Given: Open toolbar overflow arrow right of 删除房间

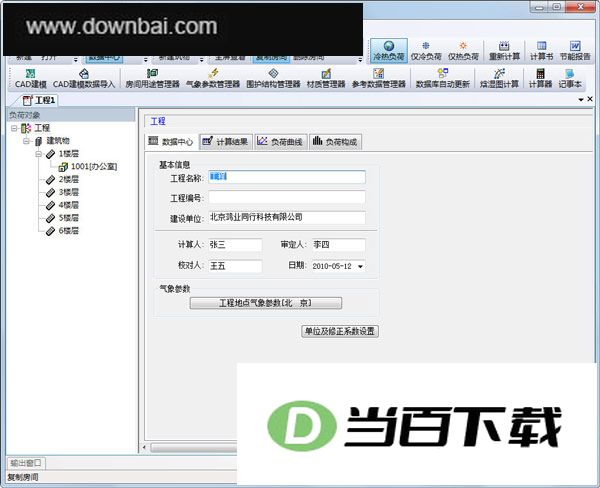Looking at the screenshot, I should point(360,60).
